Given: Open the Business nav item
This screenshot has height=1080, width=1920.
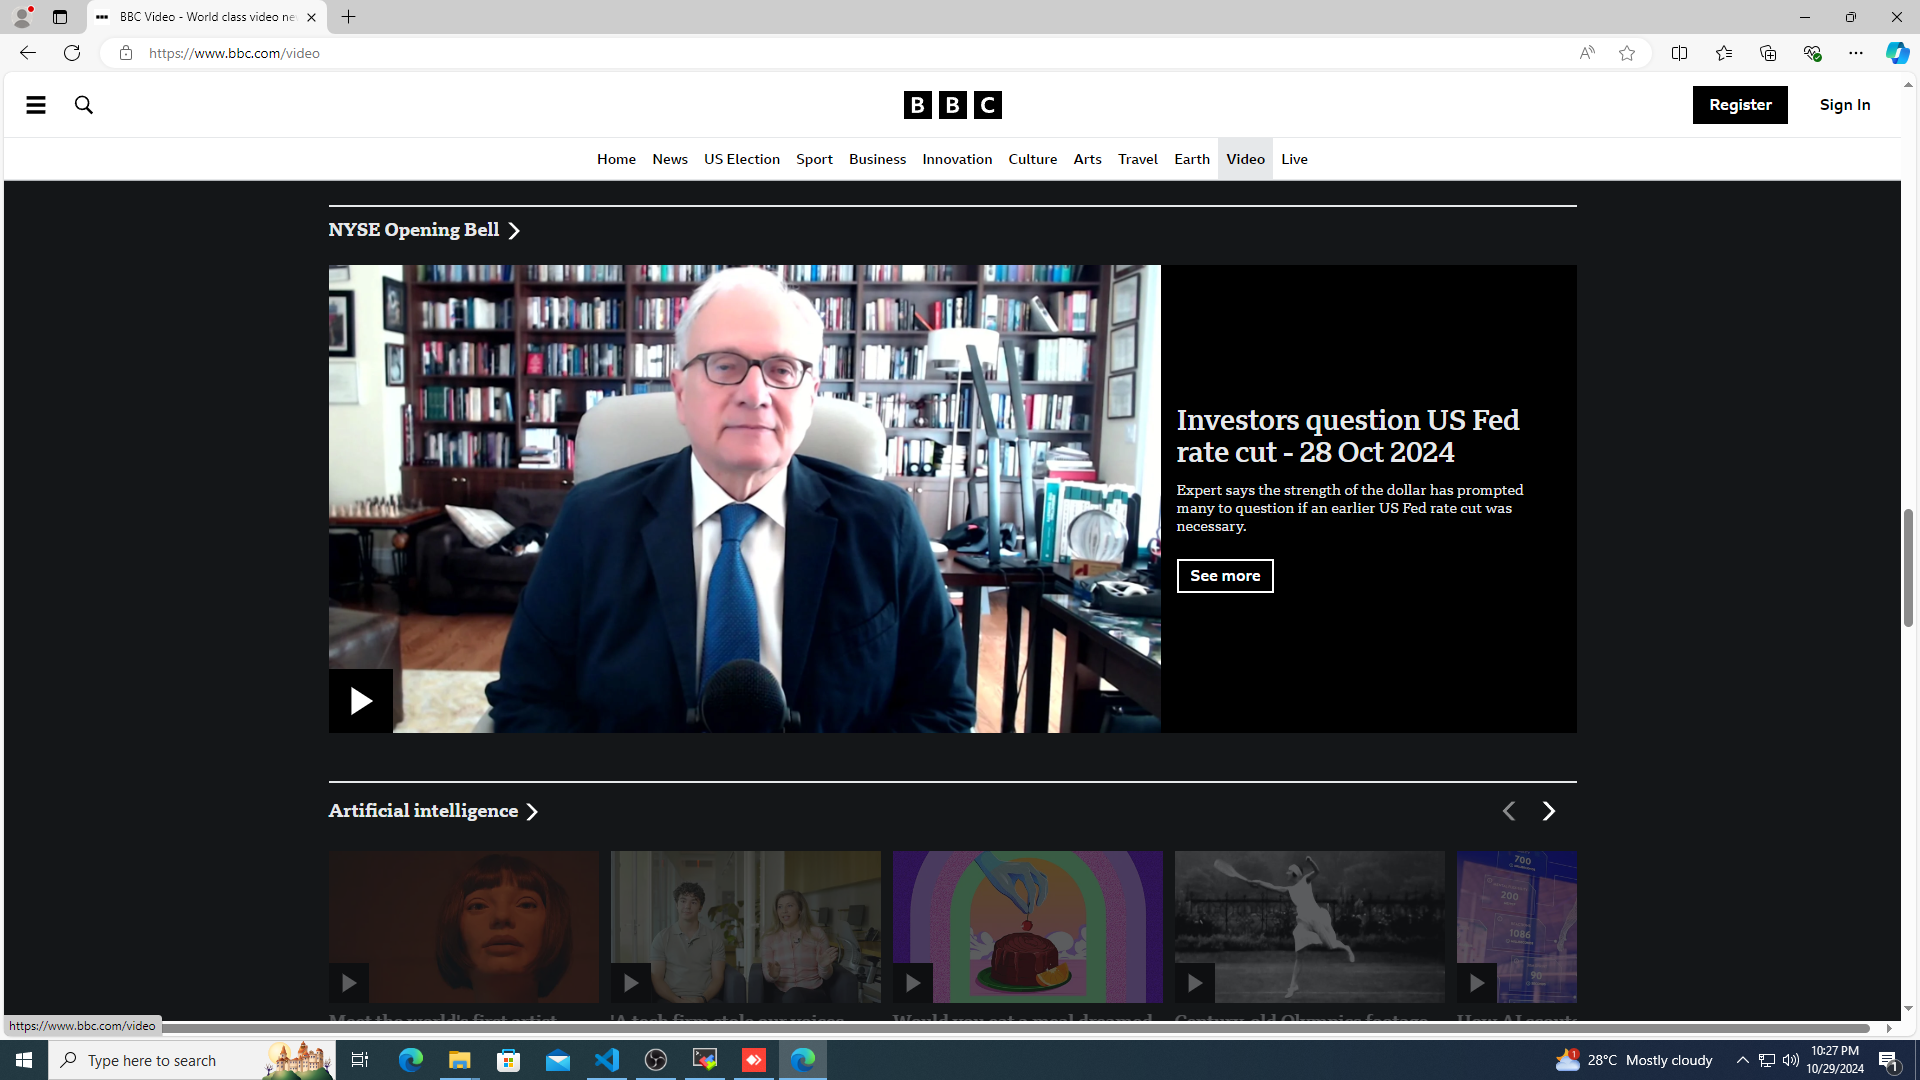Looking at the screenshot, I should click(877, 159).
